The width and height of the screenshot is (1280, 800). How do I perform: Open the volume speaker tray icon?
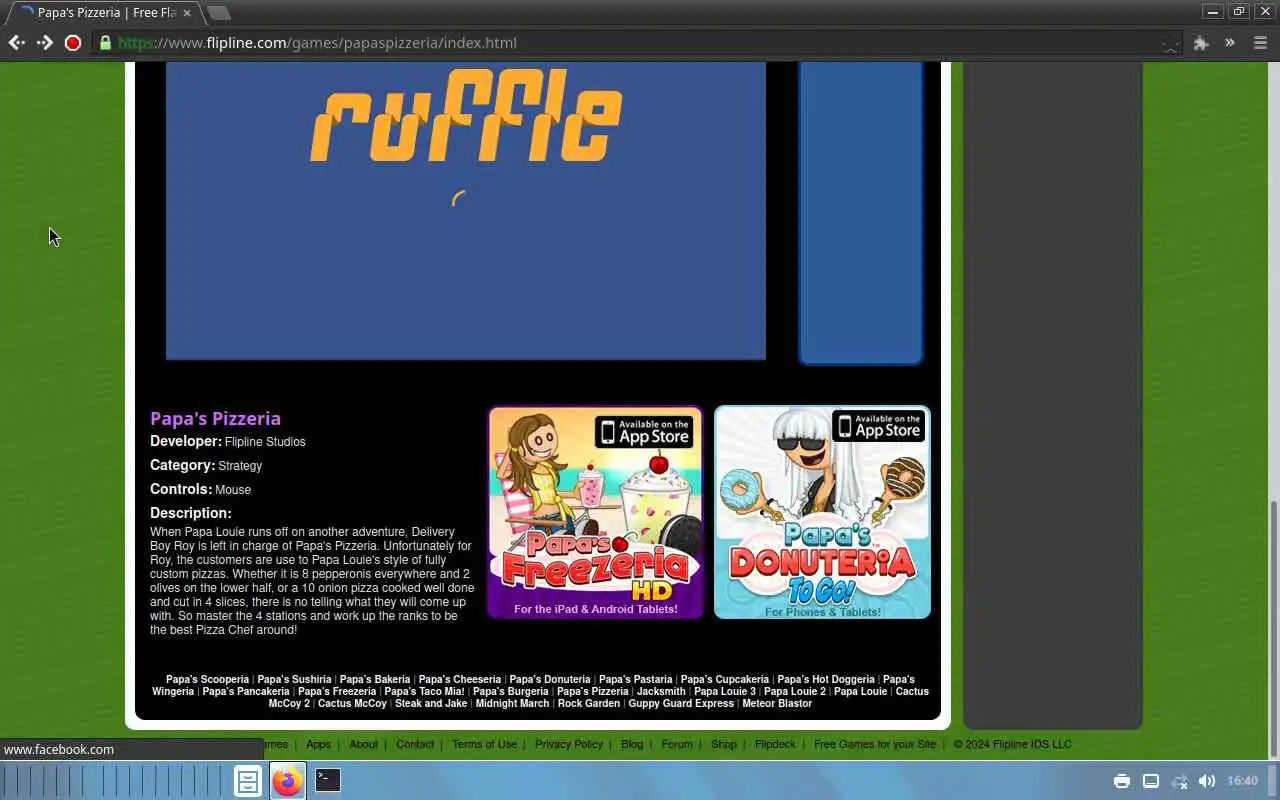click(1207, 781)
